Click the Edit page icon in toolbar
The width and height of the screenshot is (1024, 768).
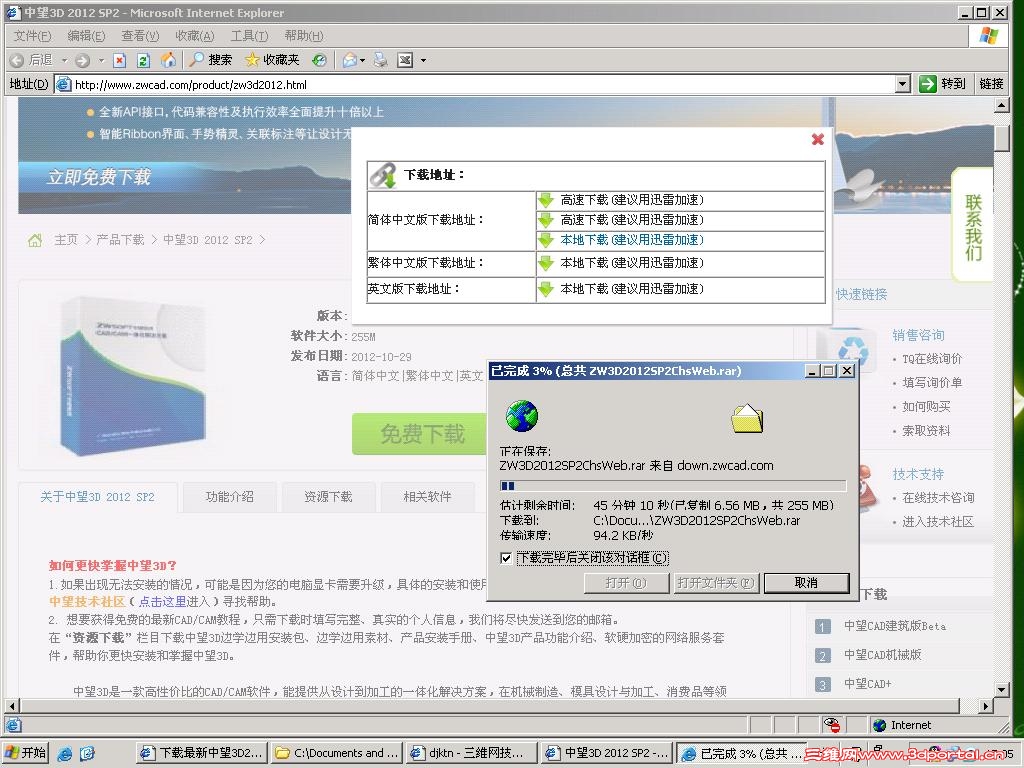point(406,60)
